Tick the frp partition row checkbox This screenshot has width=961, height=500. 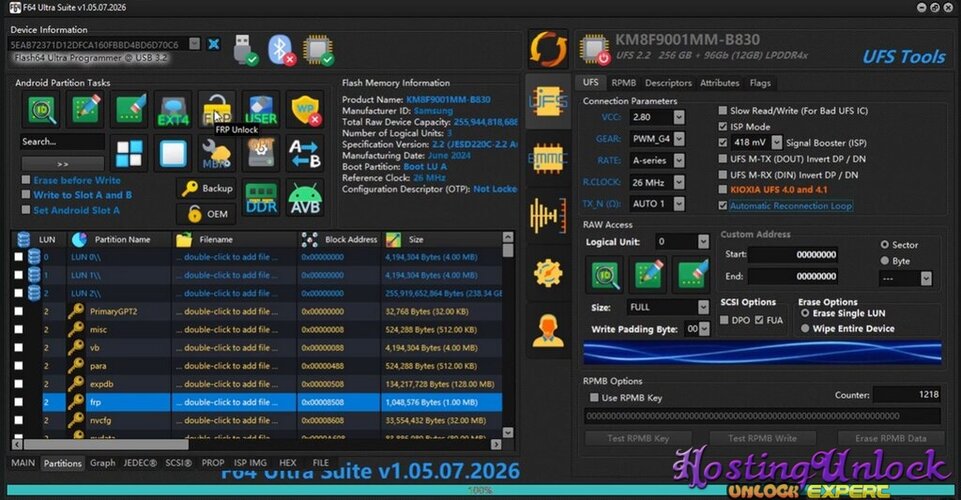coord(18,402)
